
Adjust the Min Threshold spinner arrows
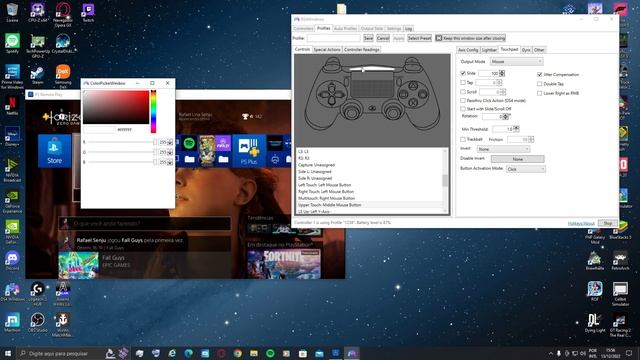(516, 129)
